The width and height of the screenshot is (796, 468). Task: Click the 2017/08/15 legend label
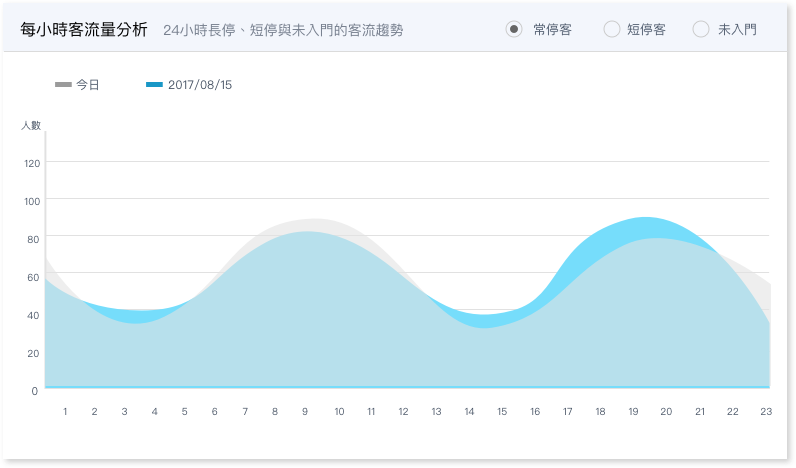point(200,85)
